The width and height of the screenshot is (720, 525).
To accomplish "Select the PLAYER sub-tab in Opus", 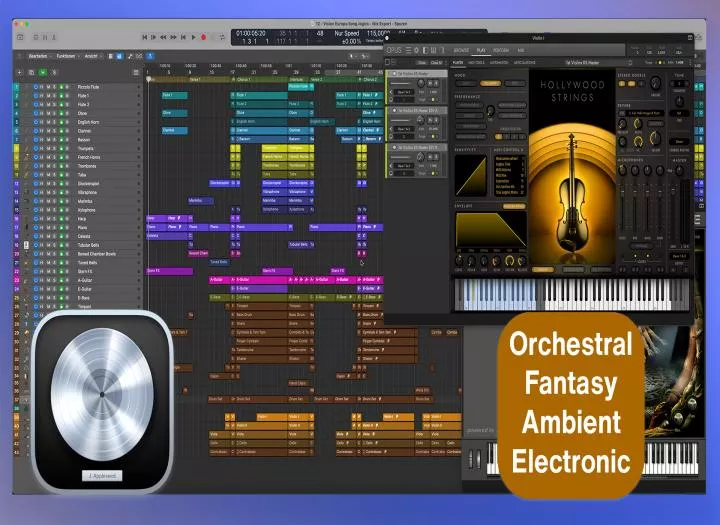I will click(458, 62).
